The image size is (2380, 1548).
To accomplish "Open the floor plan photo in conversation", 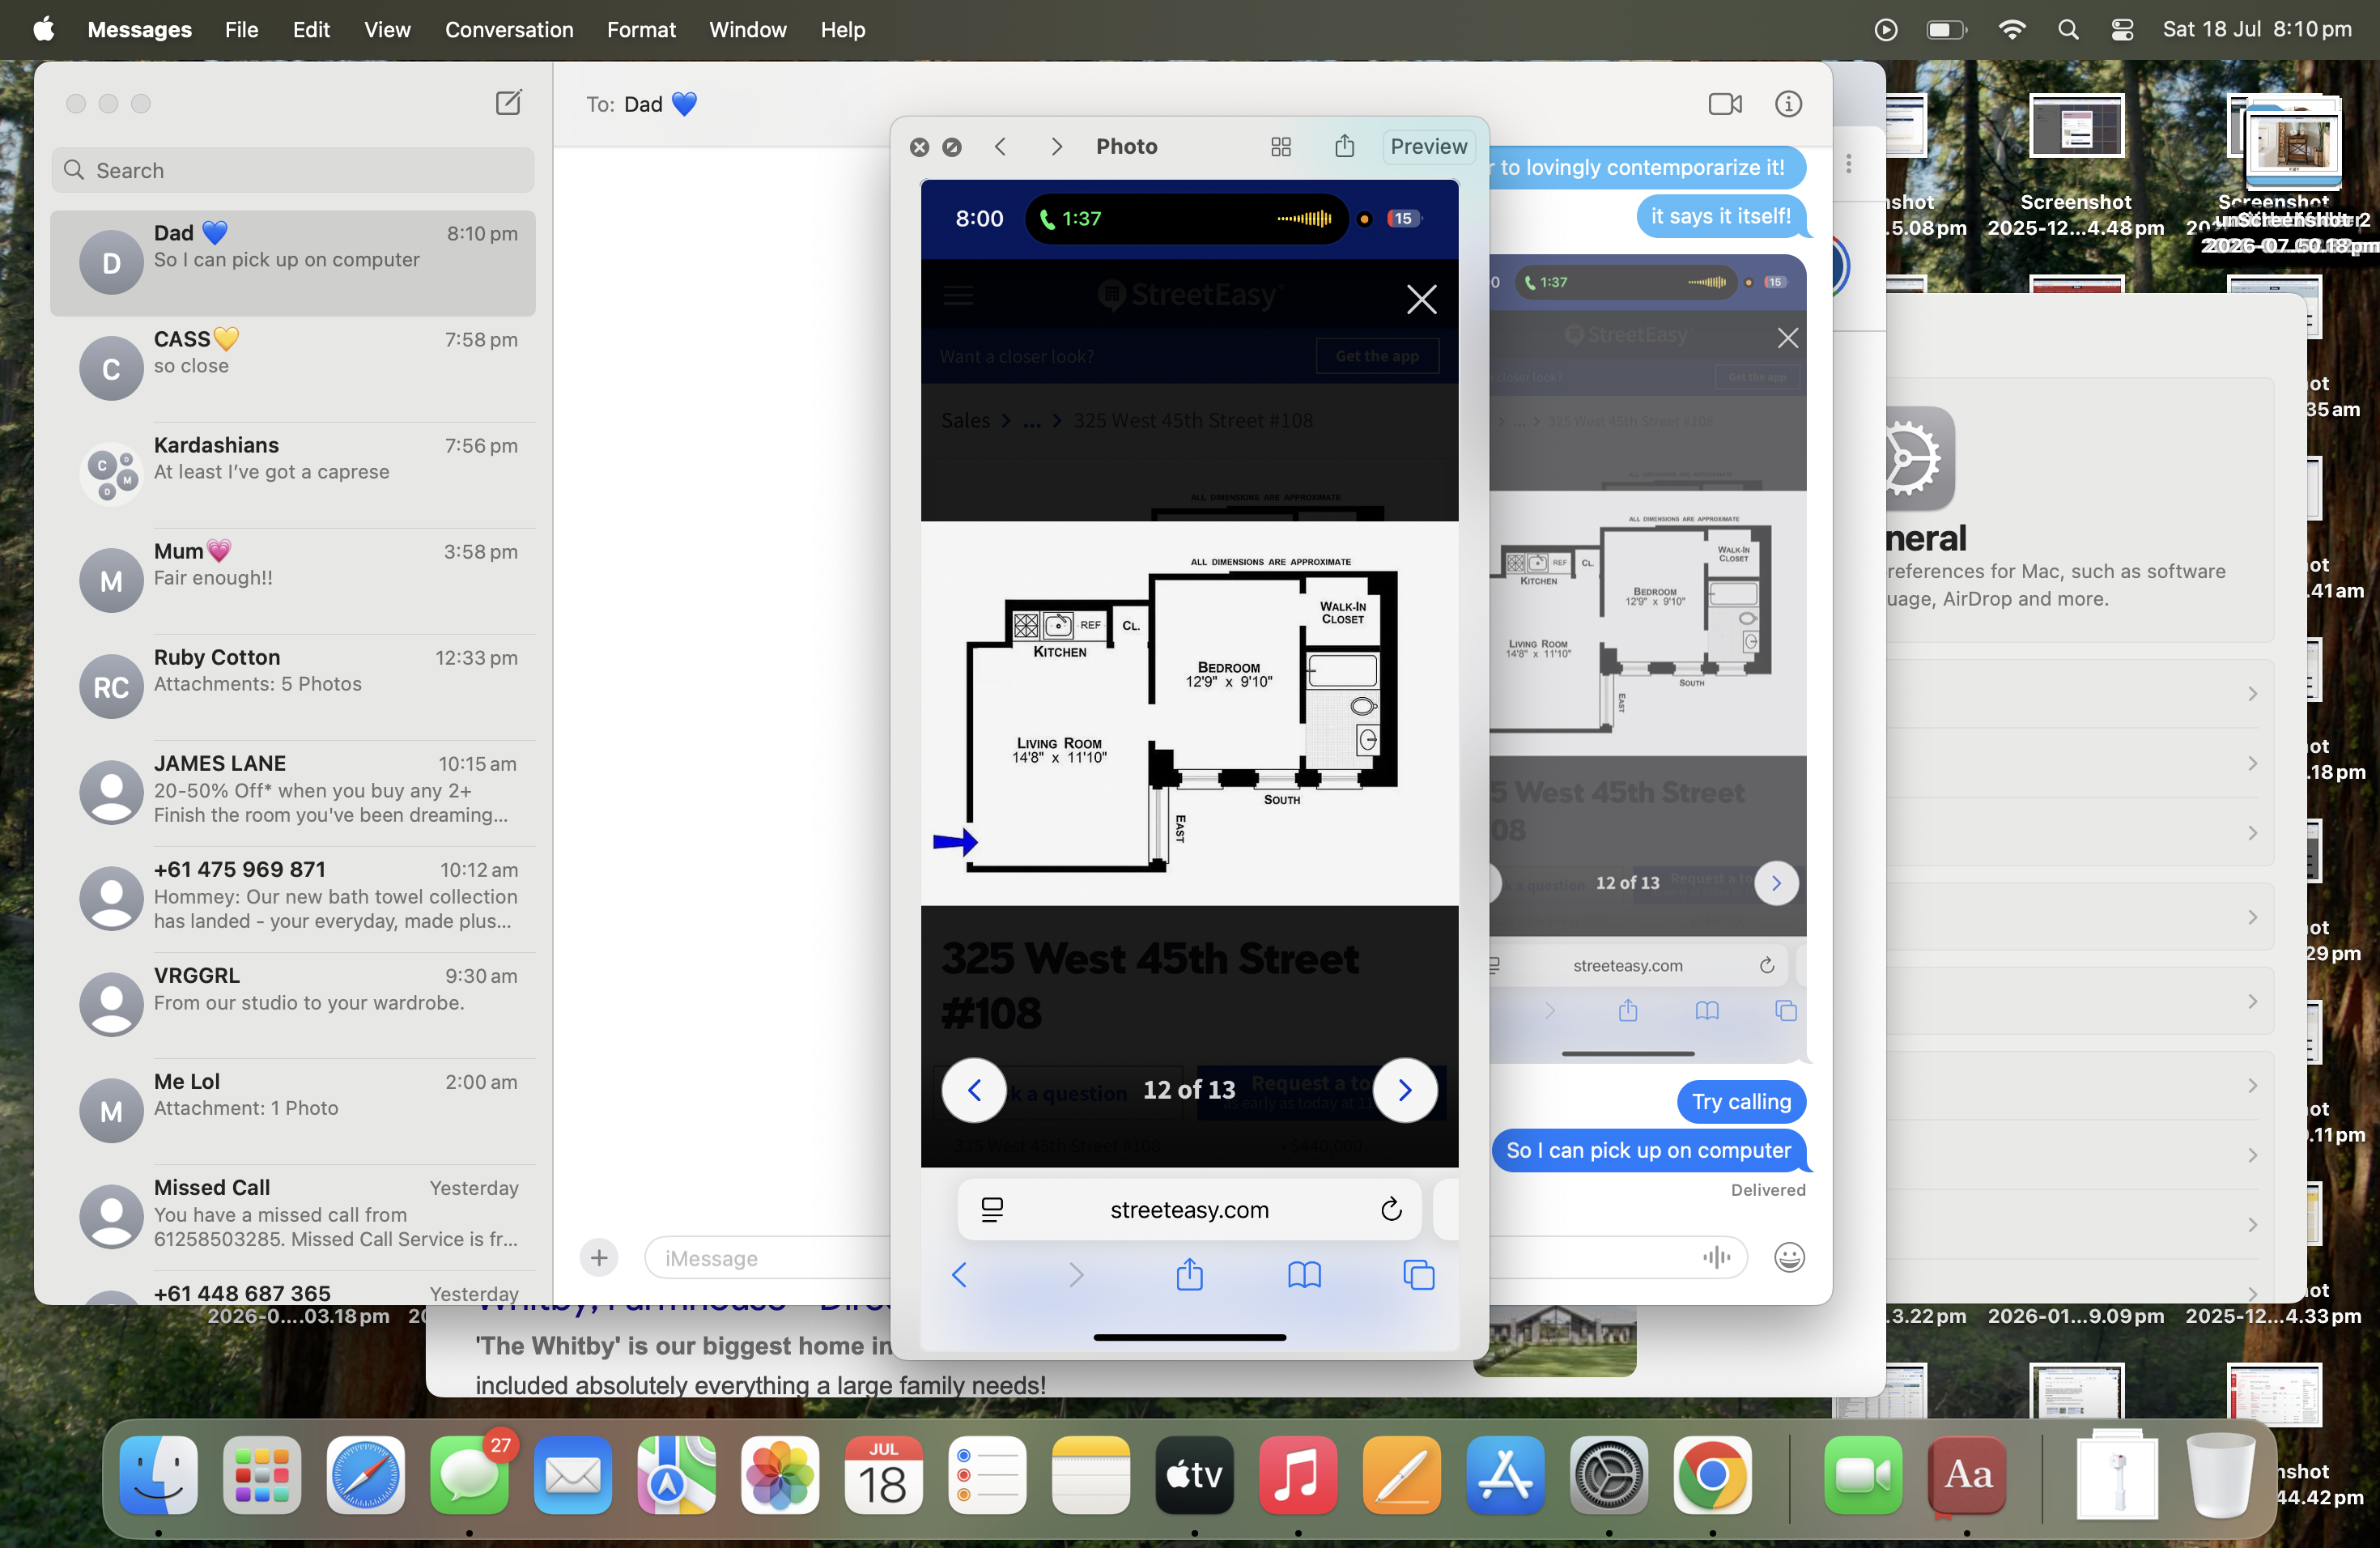I will pos(1648,658).
